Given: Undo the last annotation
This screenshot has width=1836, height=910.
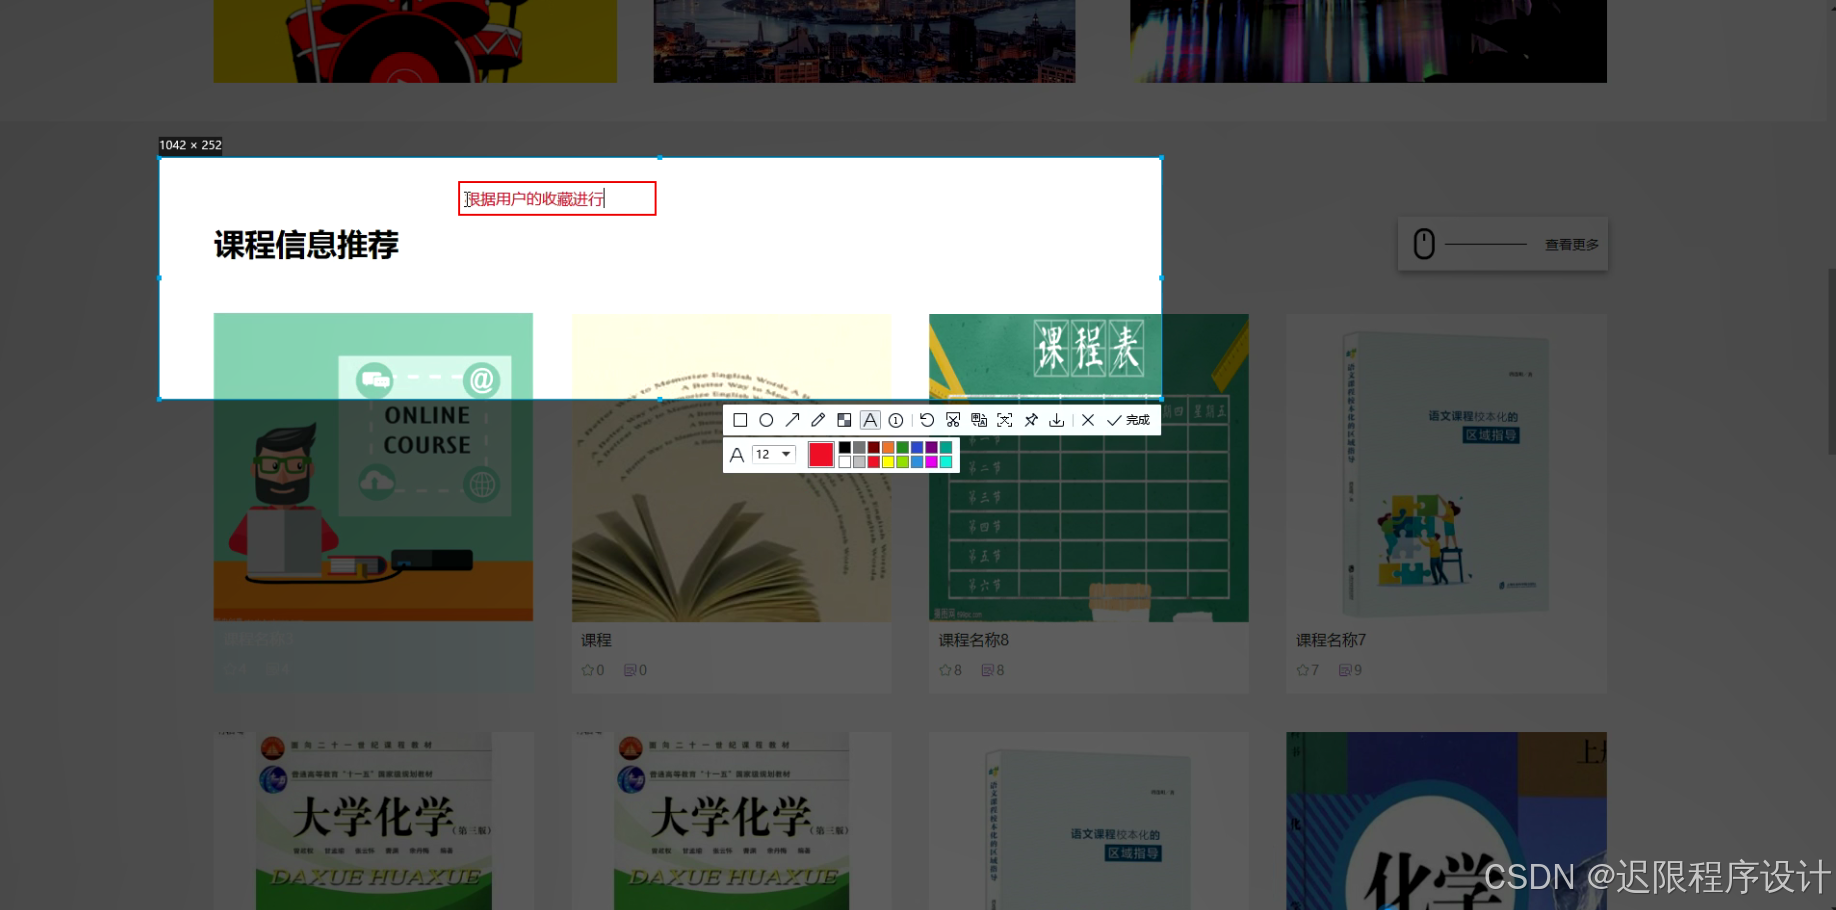Looking at the screenshot, I should click(927, 420).
